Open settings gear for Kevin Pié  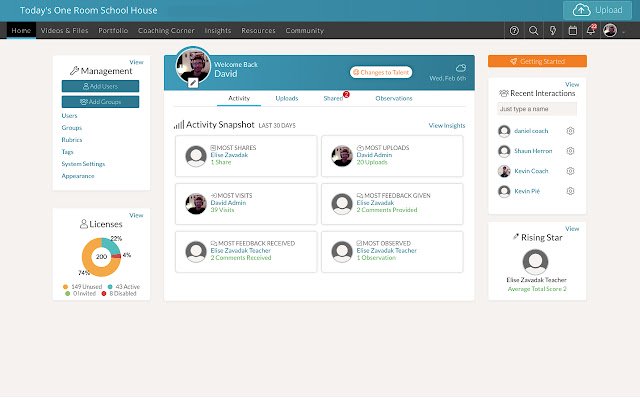tap(570, 191)
